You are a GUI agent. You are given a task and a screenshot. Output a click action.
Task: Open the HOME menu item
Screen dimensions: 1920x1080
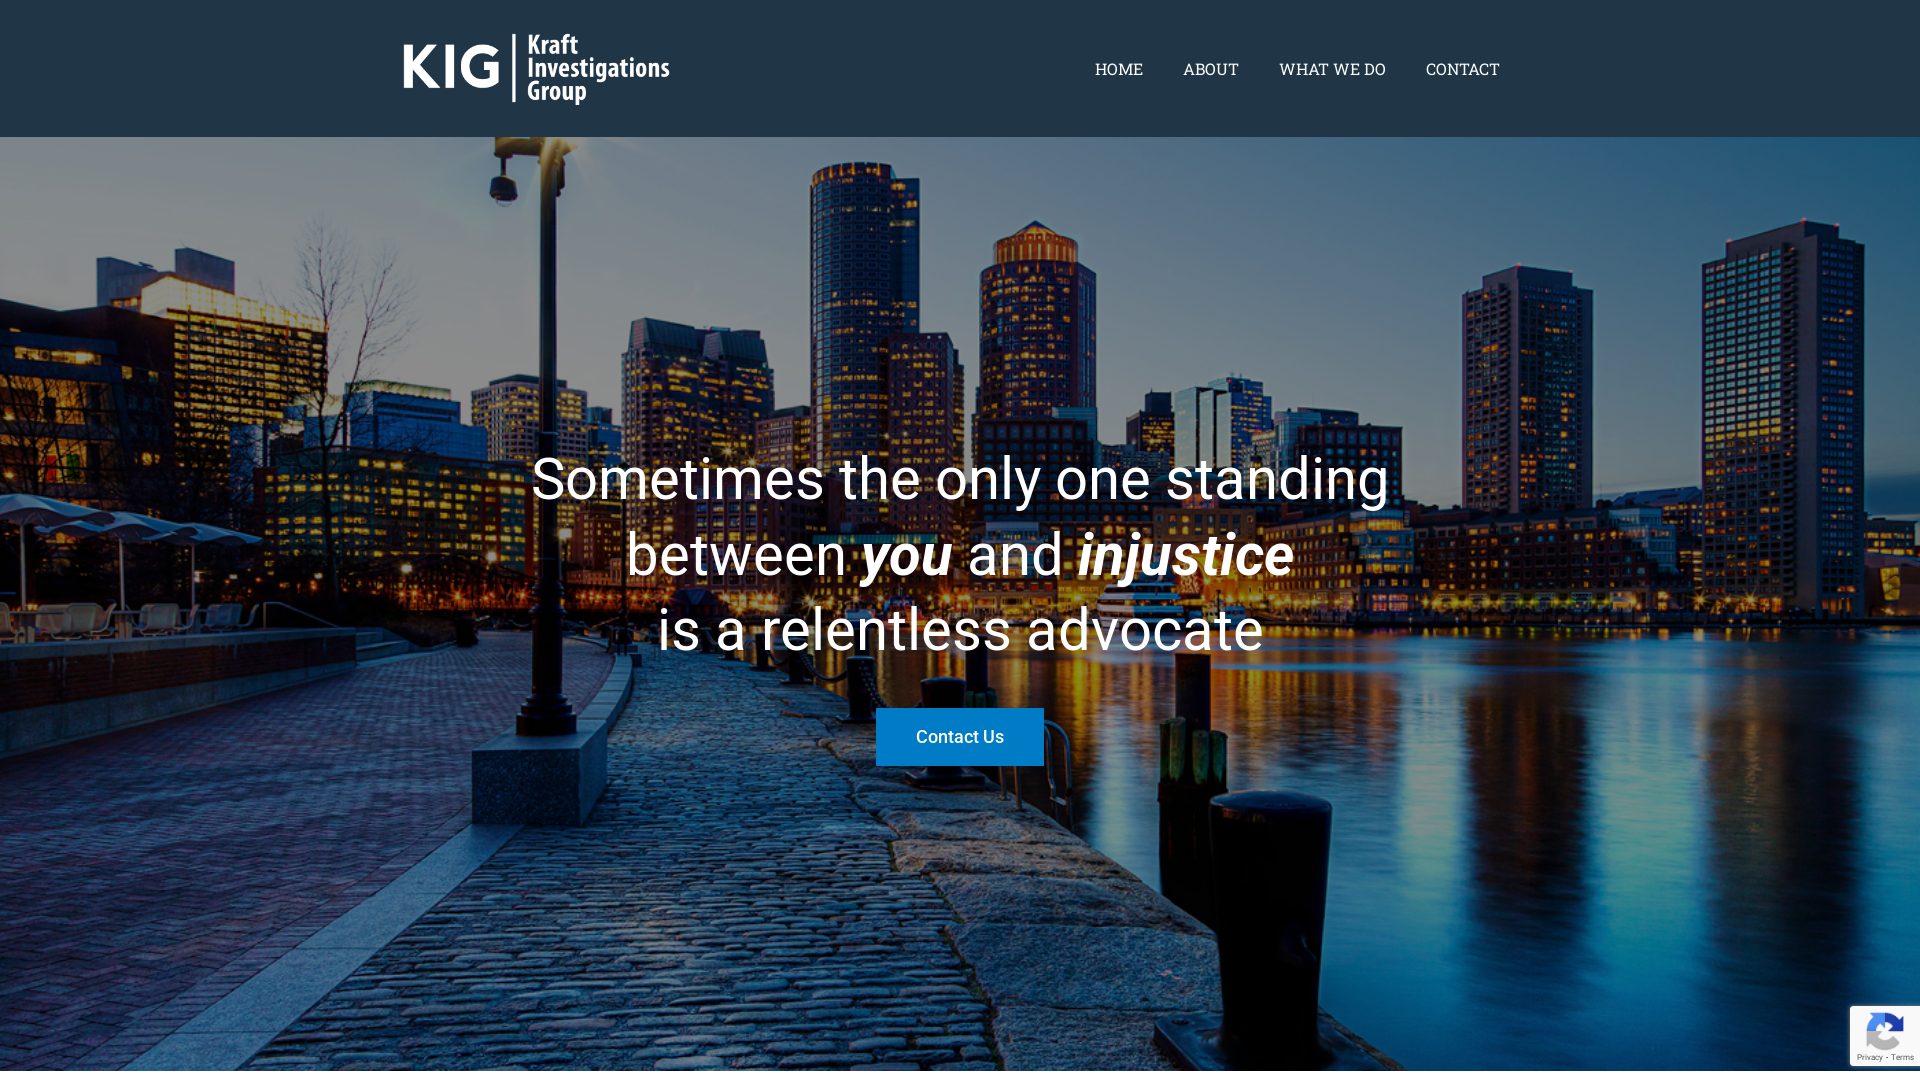point(1118,69)
